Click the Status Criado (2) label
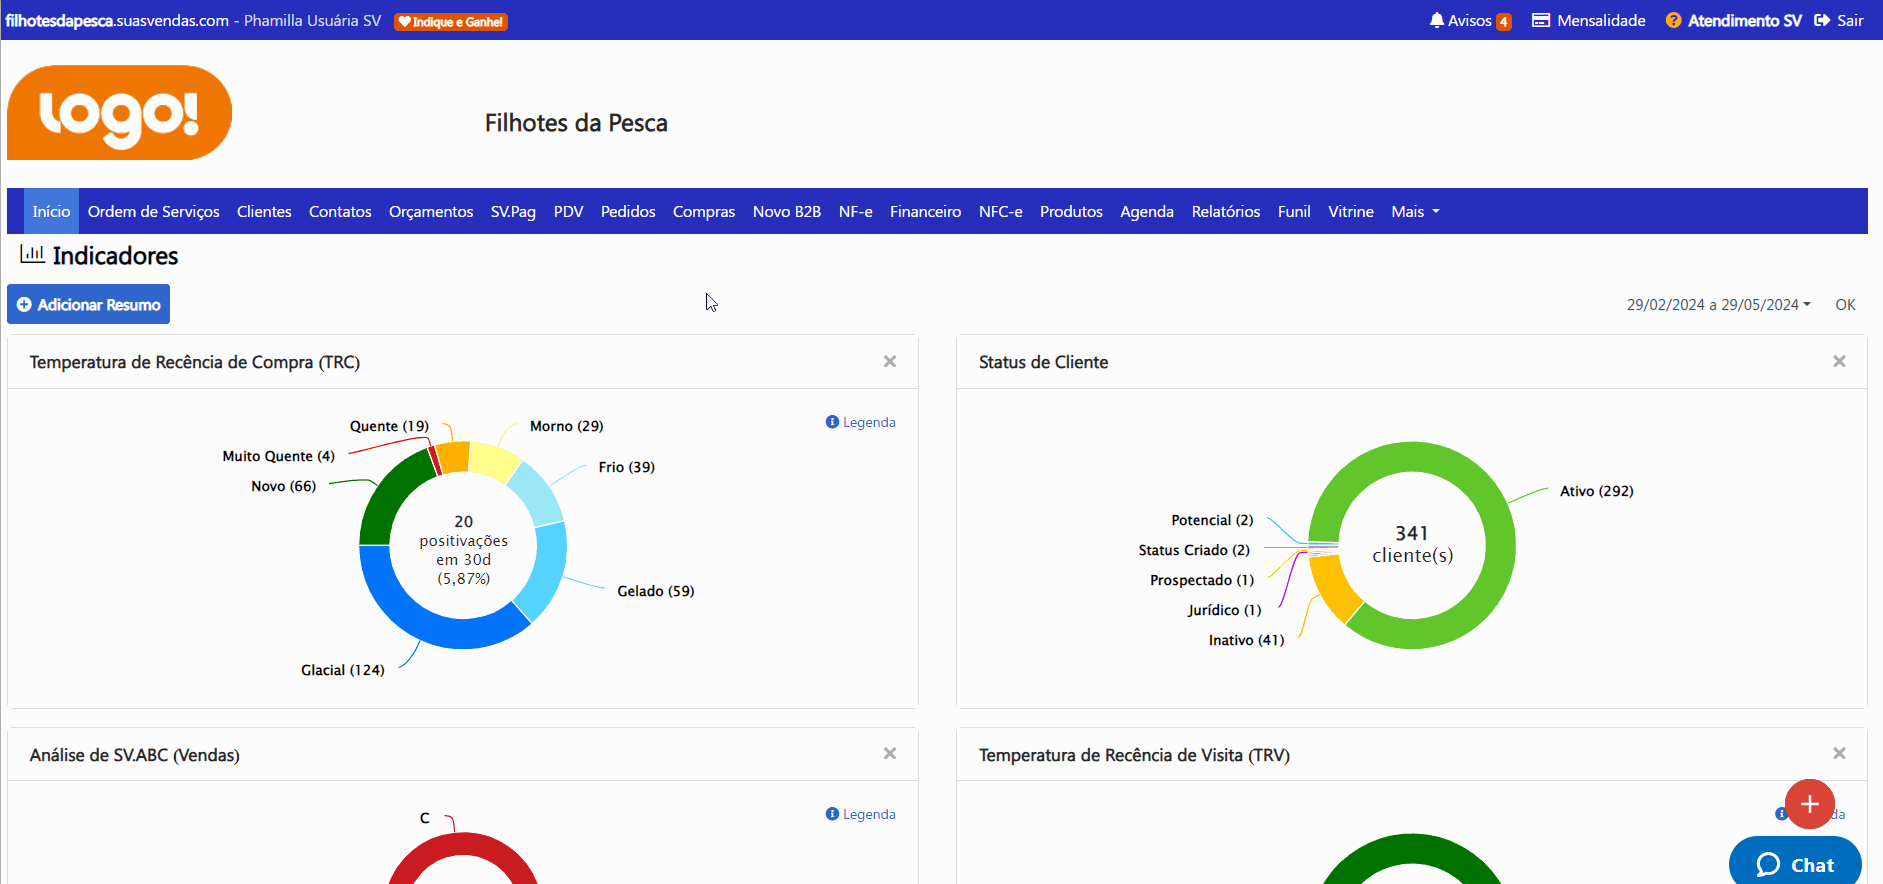 click(1194, 550)
